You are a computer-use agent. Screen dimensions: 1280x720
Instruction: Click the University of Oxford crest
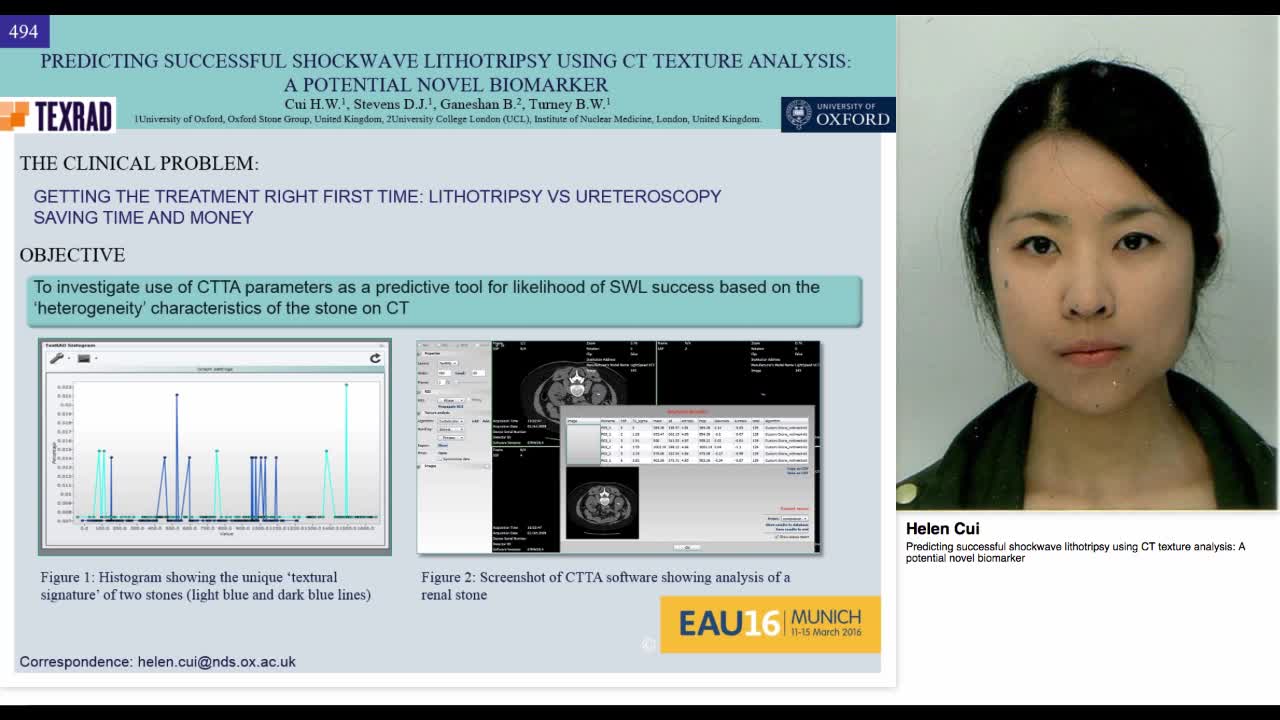(800, 113)
